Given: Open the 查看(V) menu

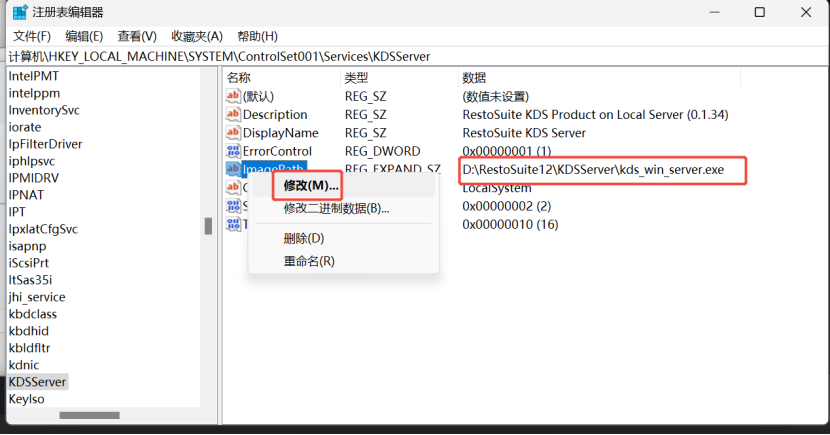Looking at the screenshot, I should click(137, 36).
